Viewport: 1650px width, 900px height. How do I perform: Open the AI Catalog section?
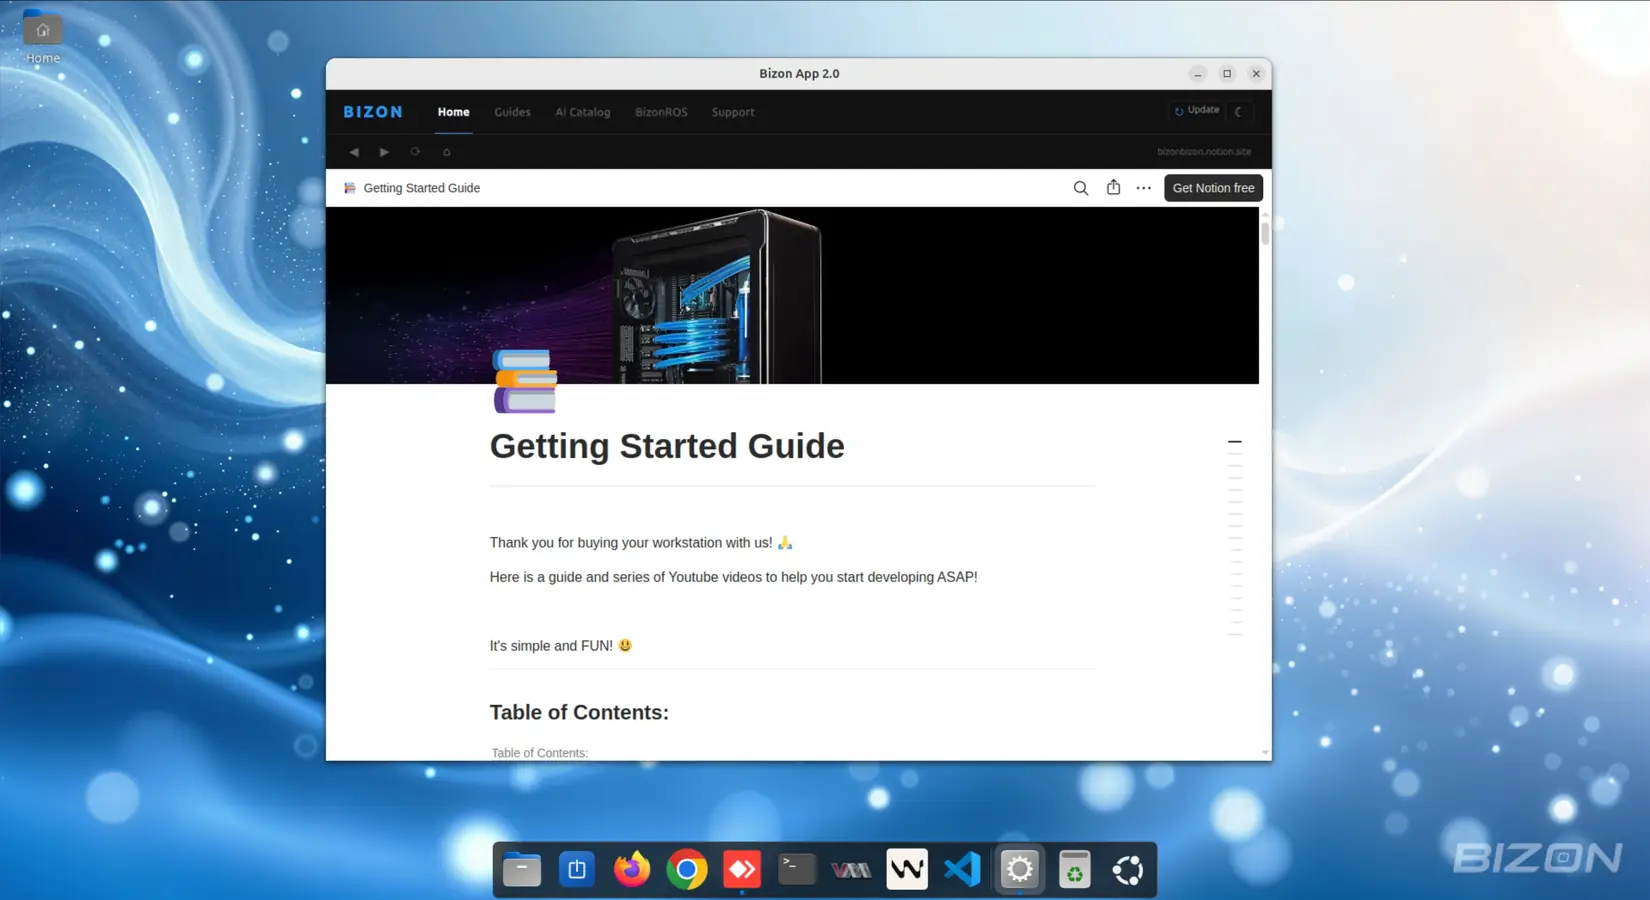tap(582, 112)
